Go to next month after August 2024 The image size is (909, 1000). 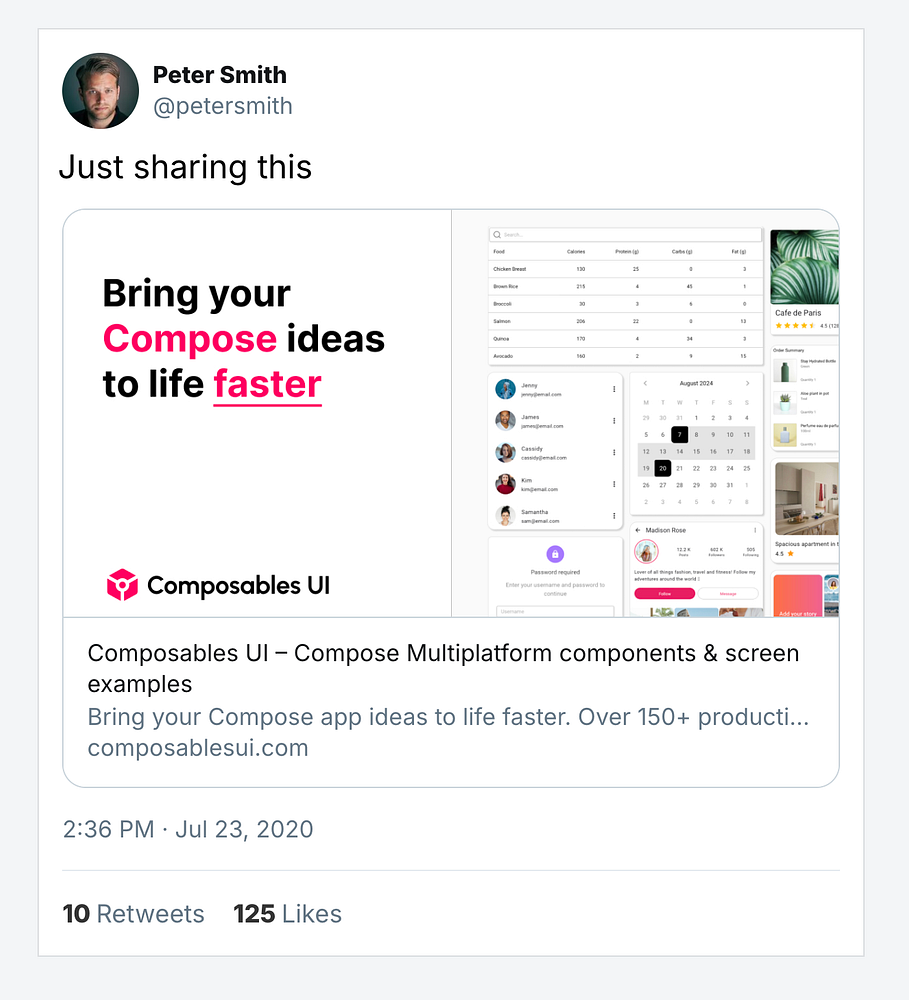pos(747,383)
